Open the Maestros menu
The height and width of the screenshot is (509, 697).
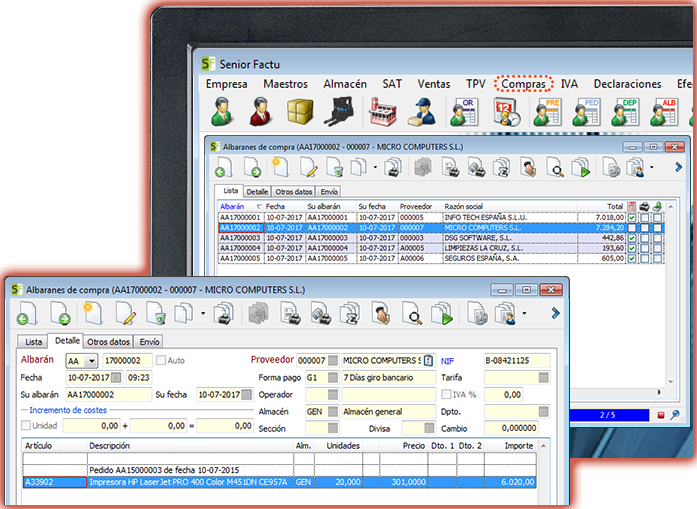(285, 84)
